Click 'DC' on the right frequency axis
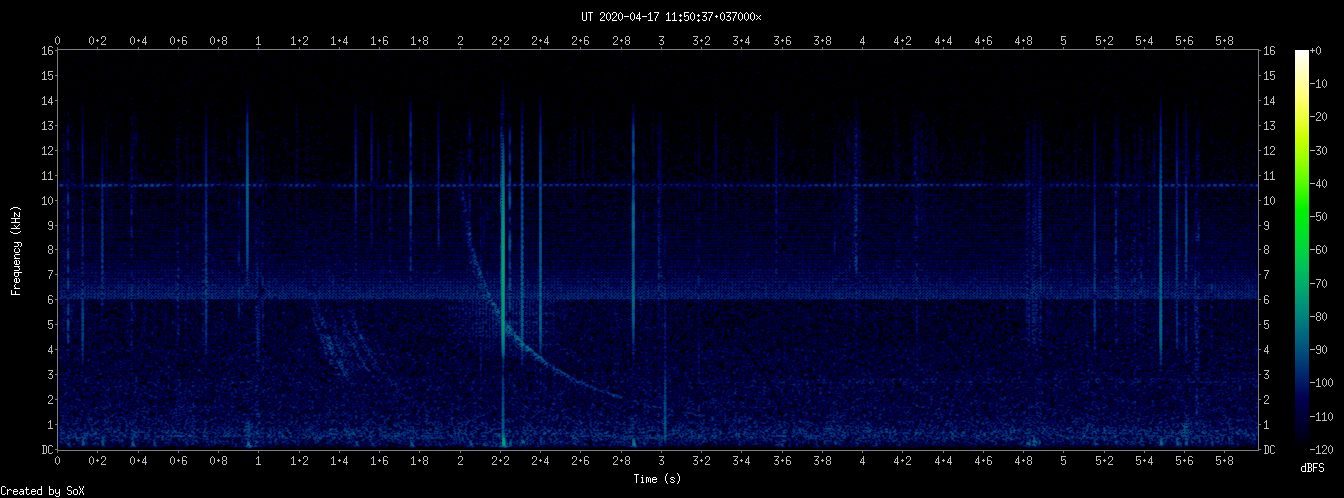1344x498 pixels. click(1270, 450)
